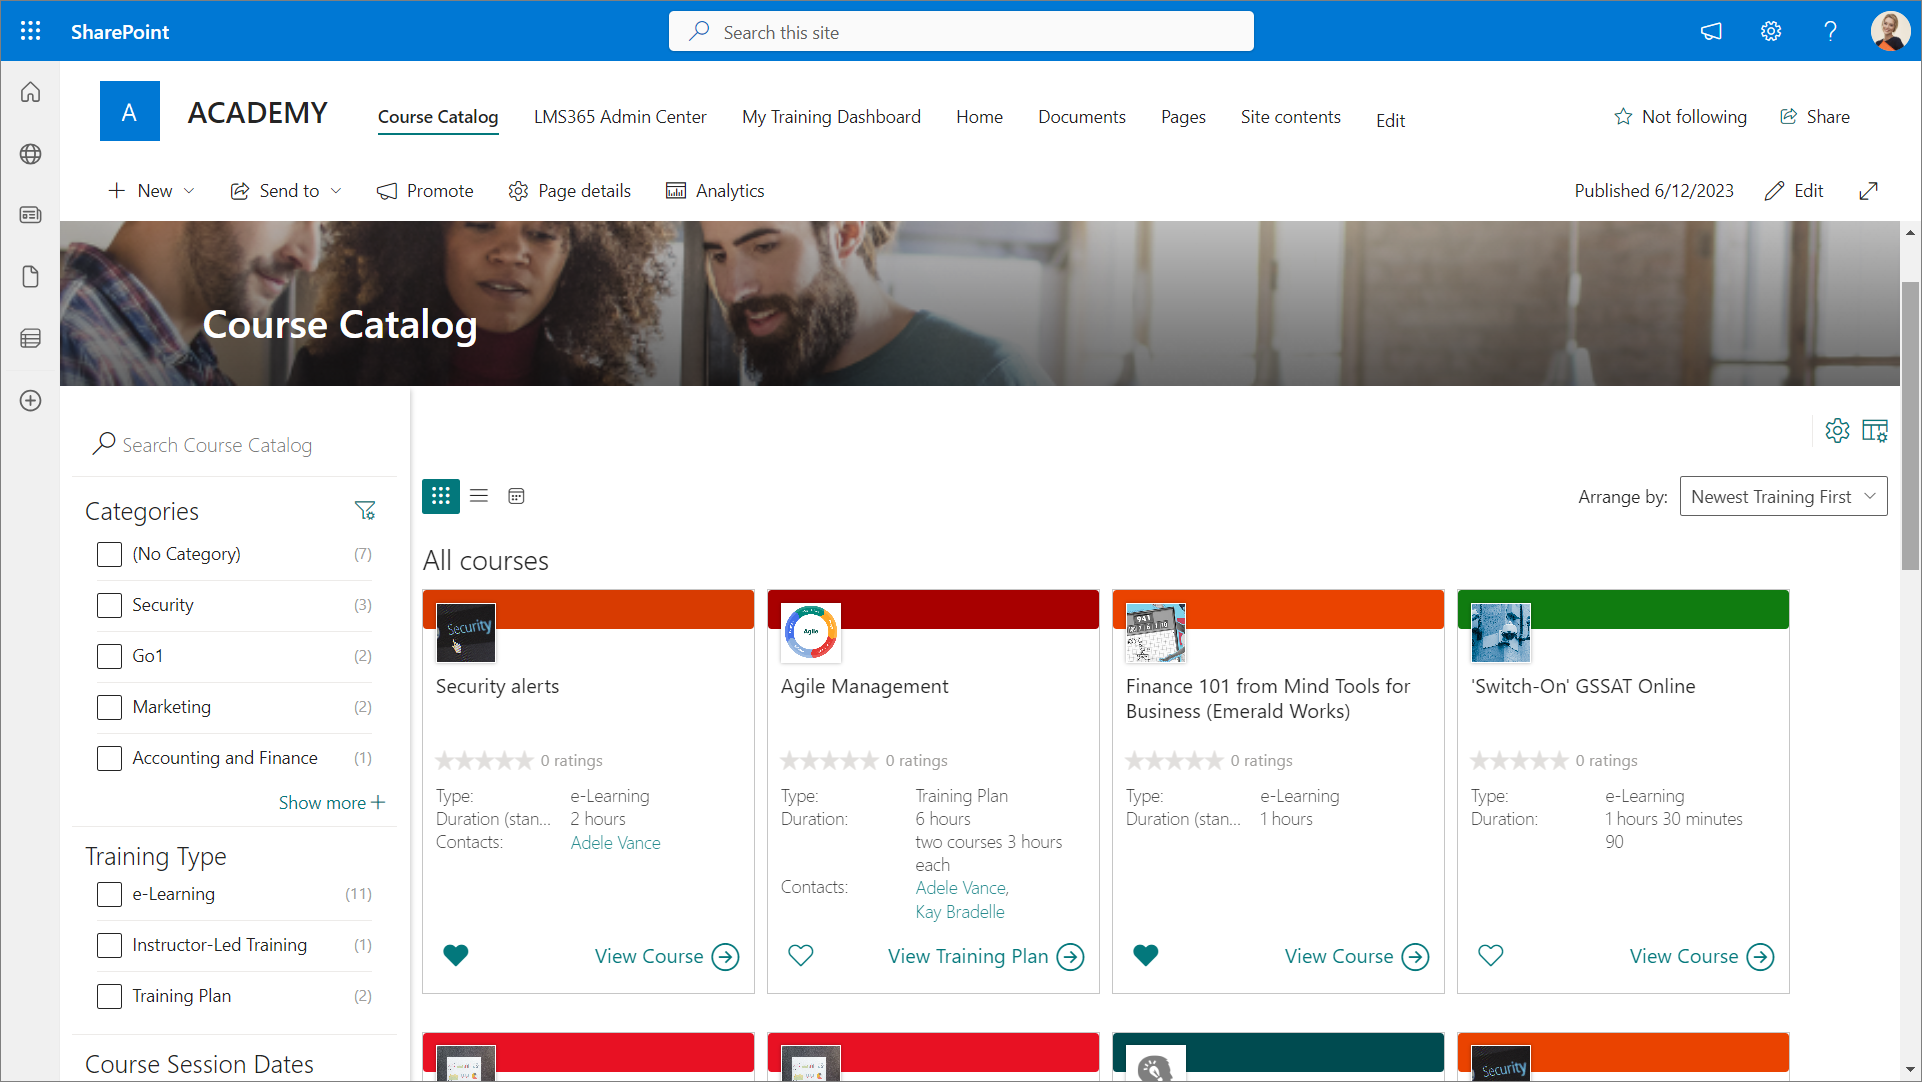Favorite the Agile Management course heart

[801, 956]
